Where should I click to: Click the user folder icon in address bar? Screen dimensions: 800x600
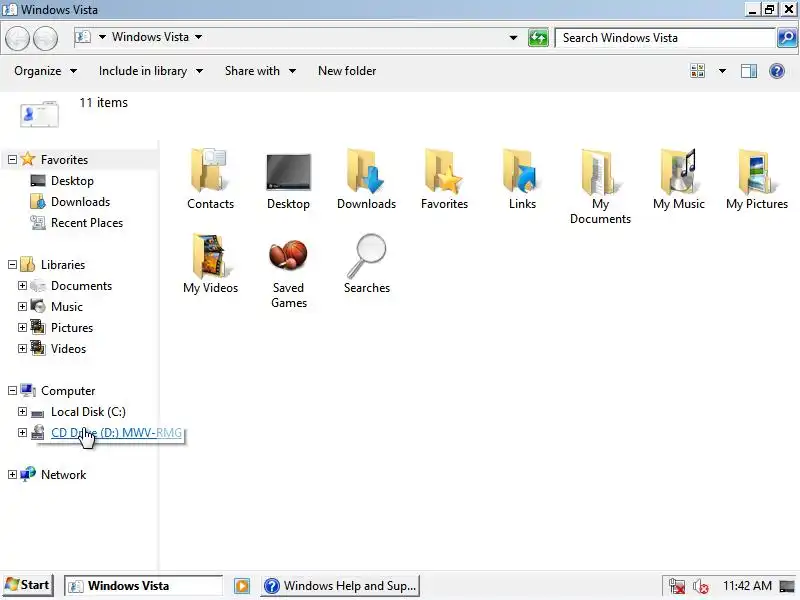tap(83, 37)
